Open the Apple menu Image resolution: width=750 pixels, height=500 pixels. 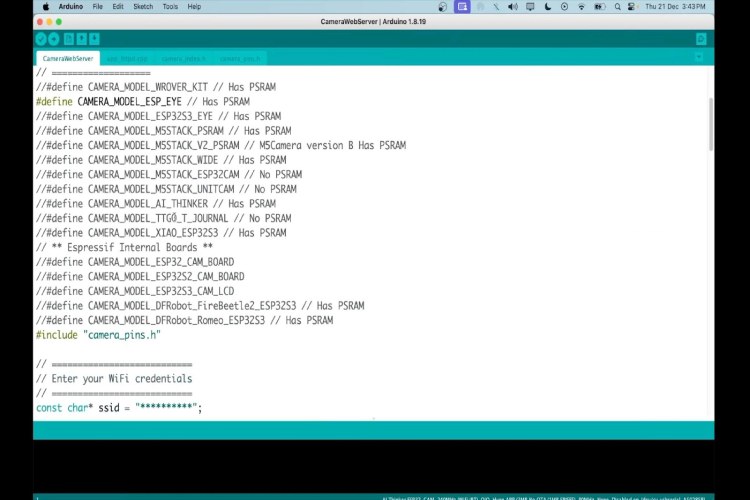[46, 7]
